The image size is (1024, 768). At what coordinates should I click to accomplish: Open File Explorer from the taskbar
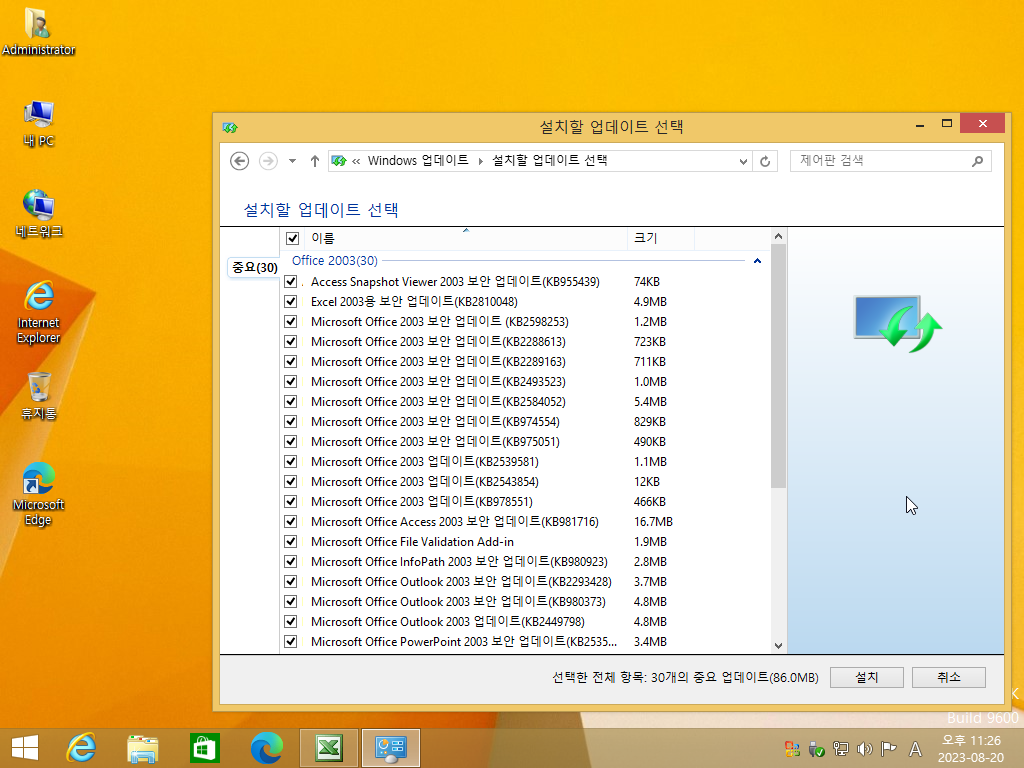[142, 748]
